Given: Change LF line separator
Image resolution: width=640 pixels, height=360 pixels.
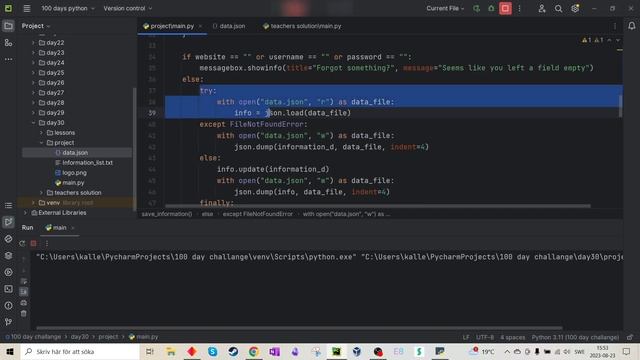Looking at the screenshot, I should 466,337.
